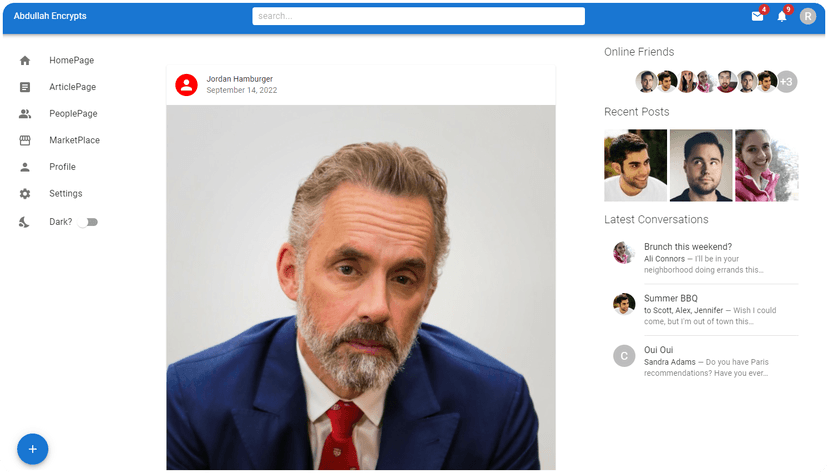The height and width of the screenshot is (473, 828).
Task: Open the recent post of man in dark shirt
Action: [x=701, y=165]
